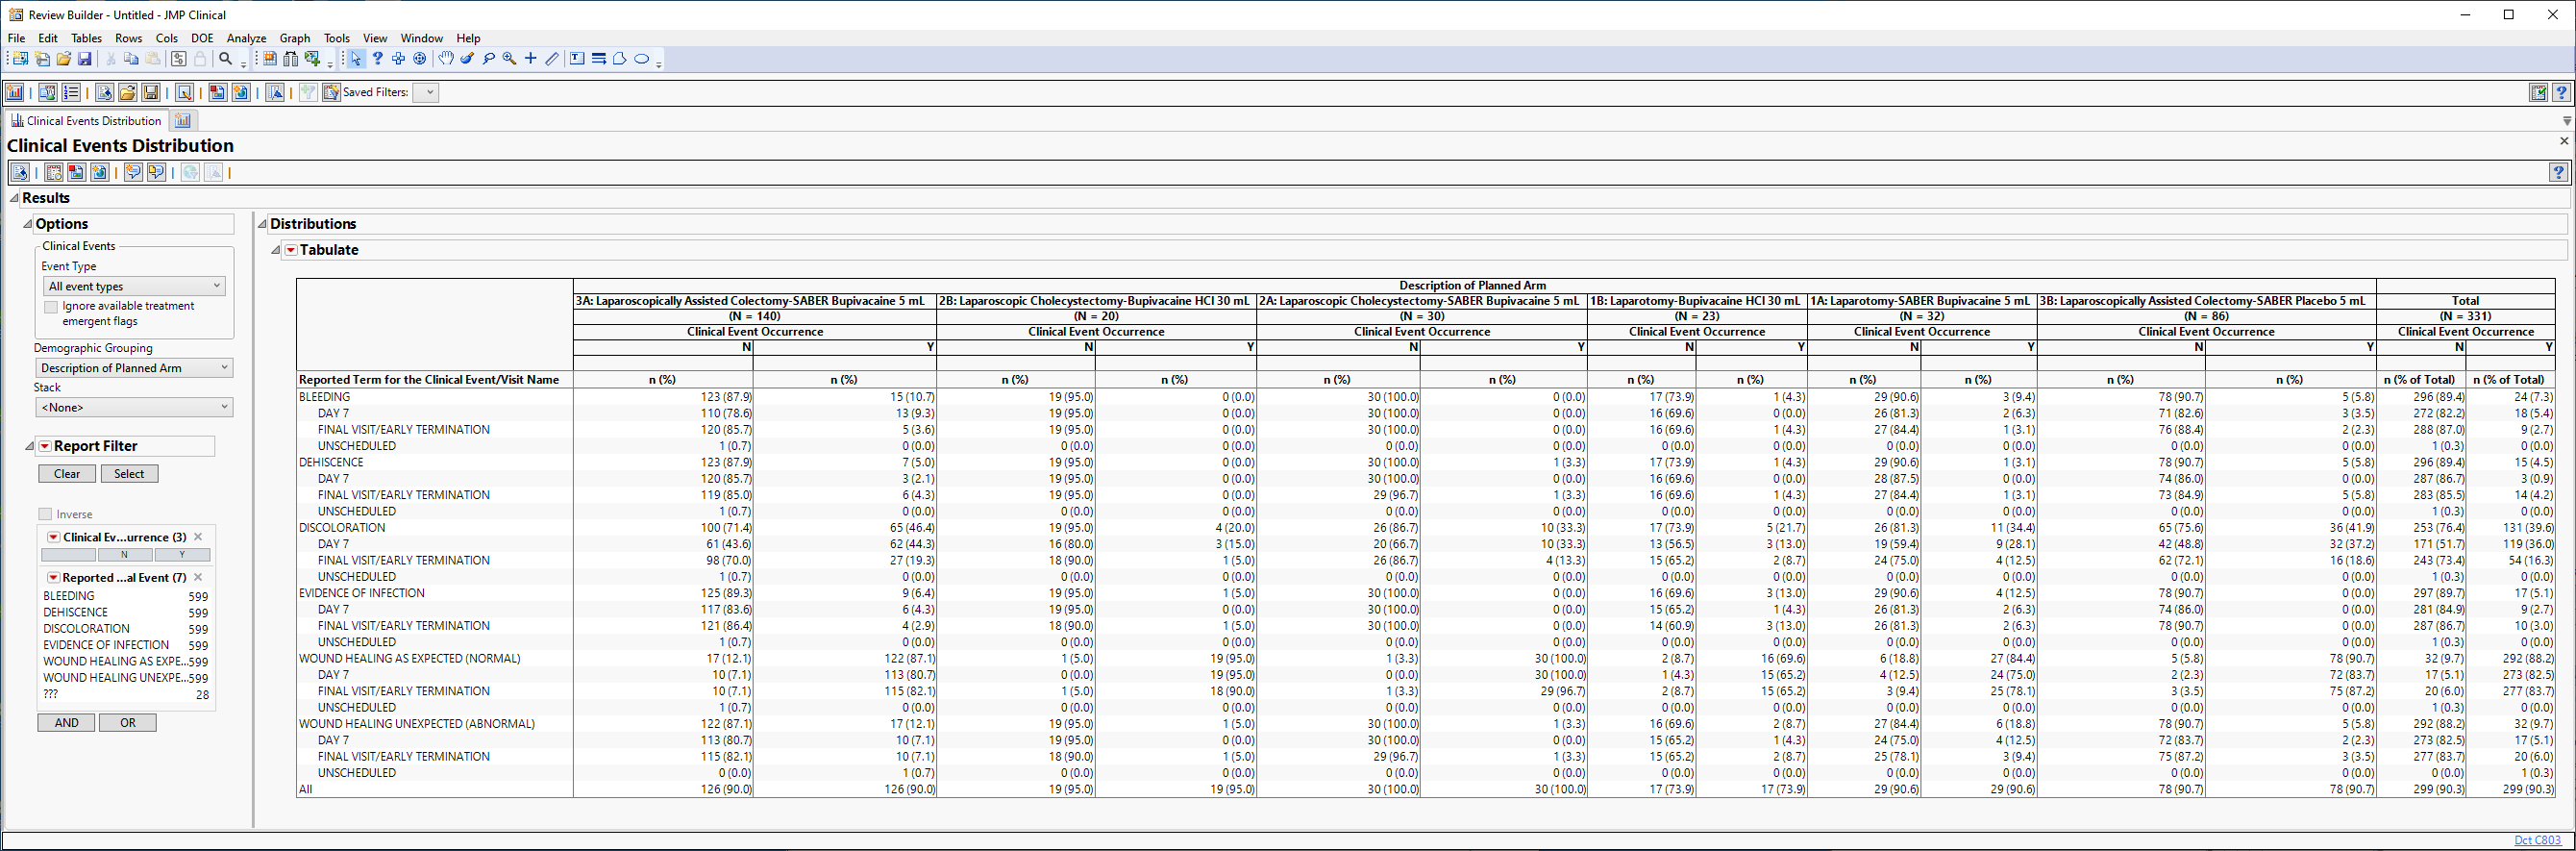Toggle the Inverse checkbox
Screen dimensions: 2576x851
[45, 514]
